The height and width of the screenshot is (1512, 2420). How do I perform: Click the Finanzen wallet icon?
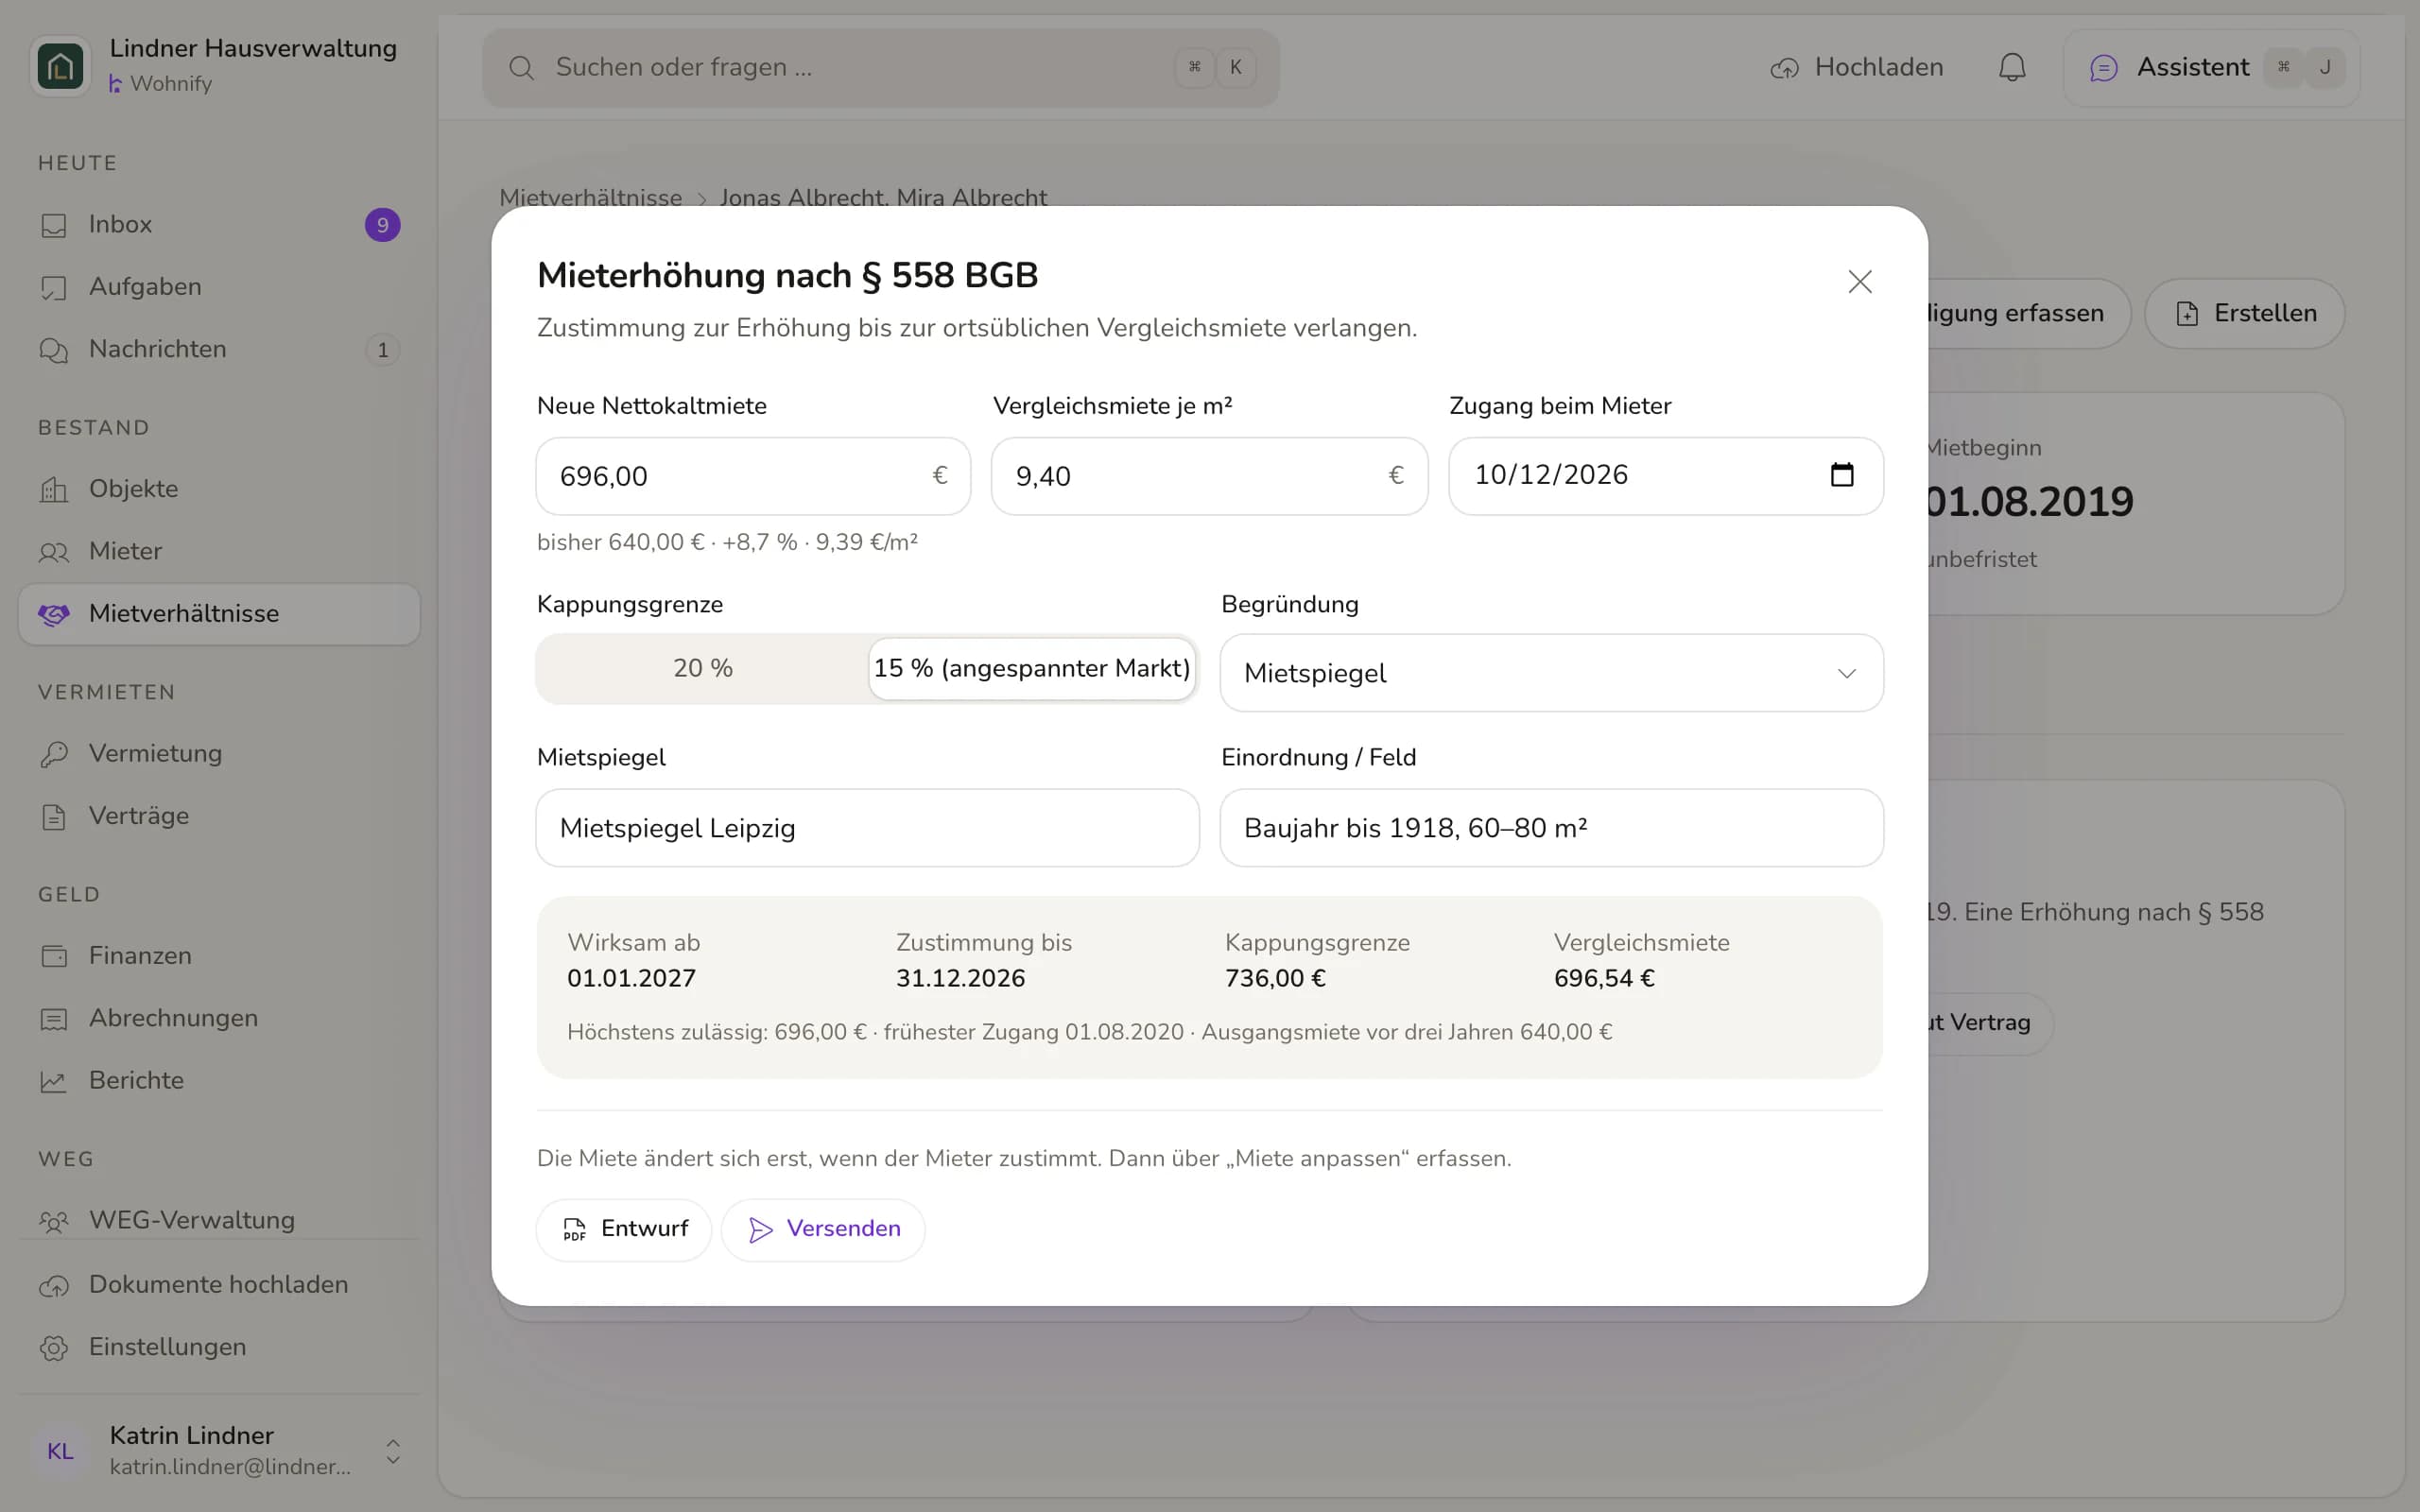[54, 956]
